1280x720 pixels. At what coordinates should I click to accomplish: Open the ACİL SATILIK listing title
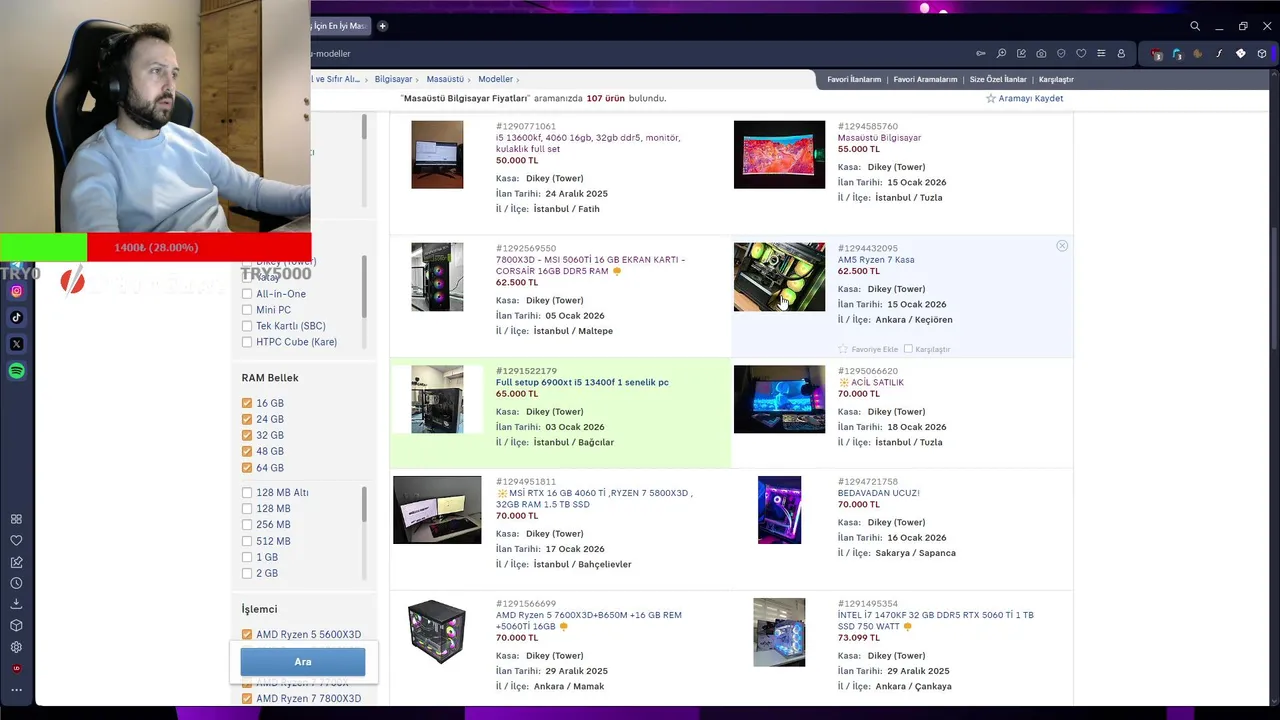click(871, 382)
